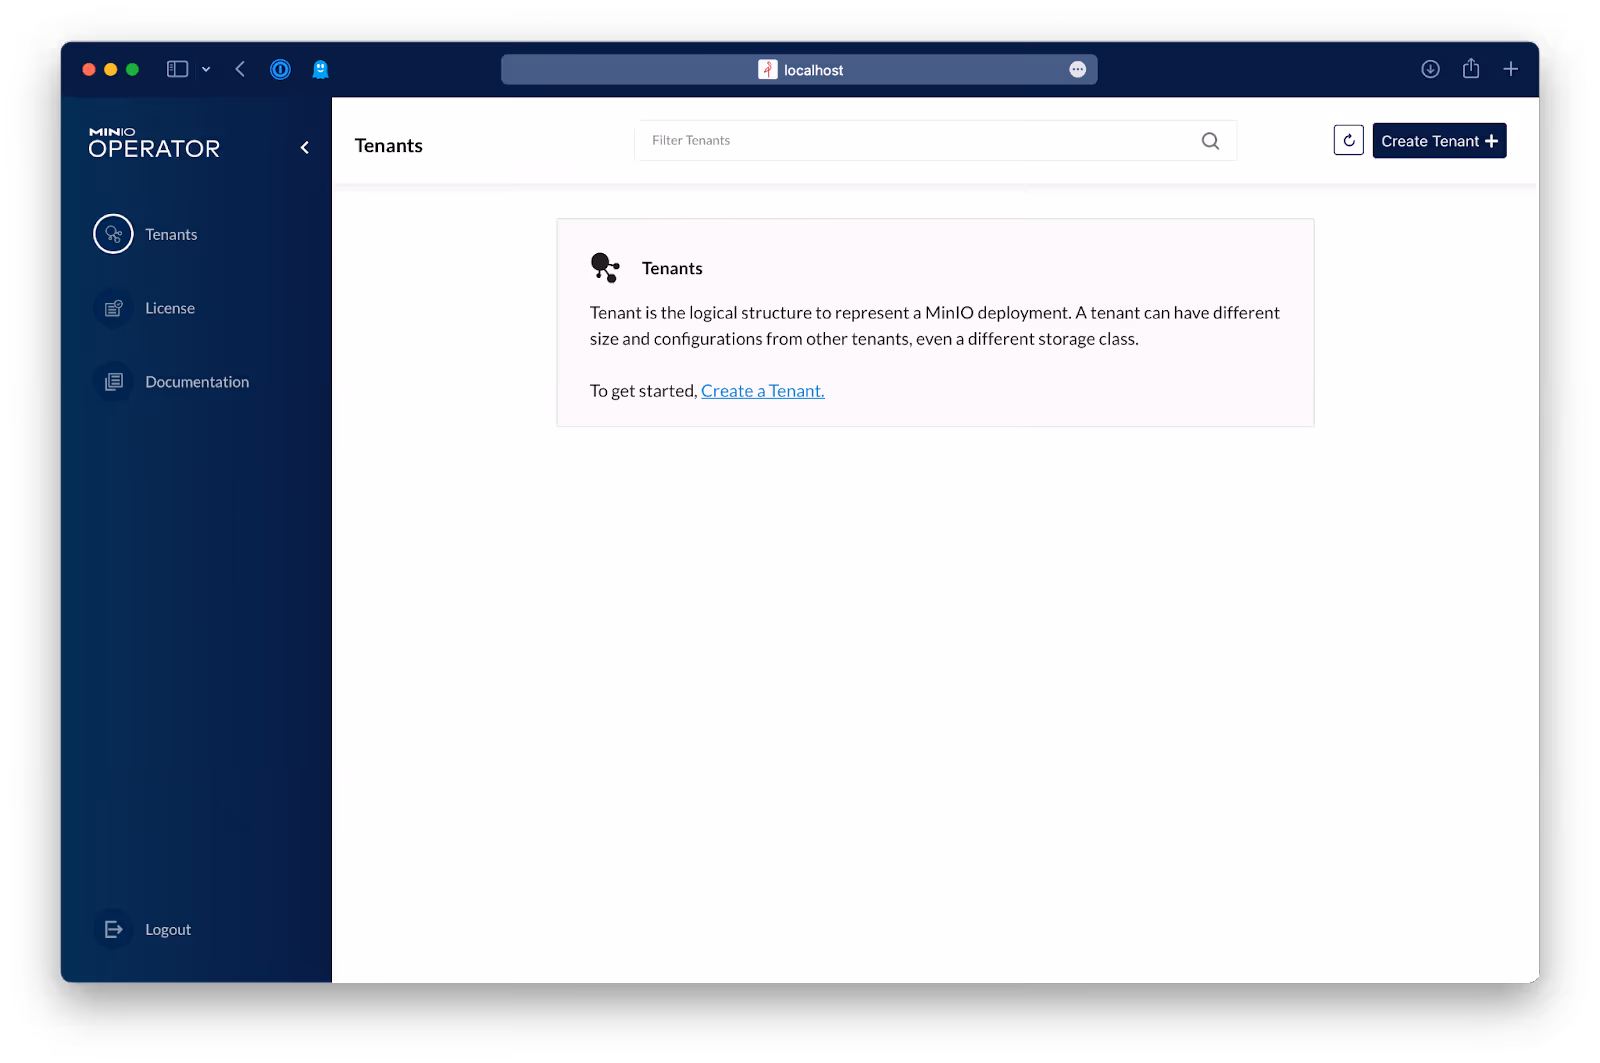Image resolution: width=1600 pixels, height=1063 pixels.
Task: Click the search magnifier in Filter Tenants
Action: click(1210, 141)
